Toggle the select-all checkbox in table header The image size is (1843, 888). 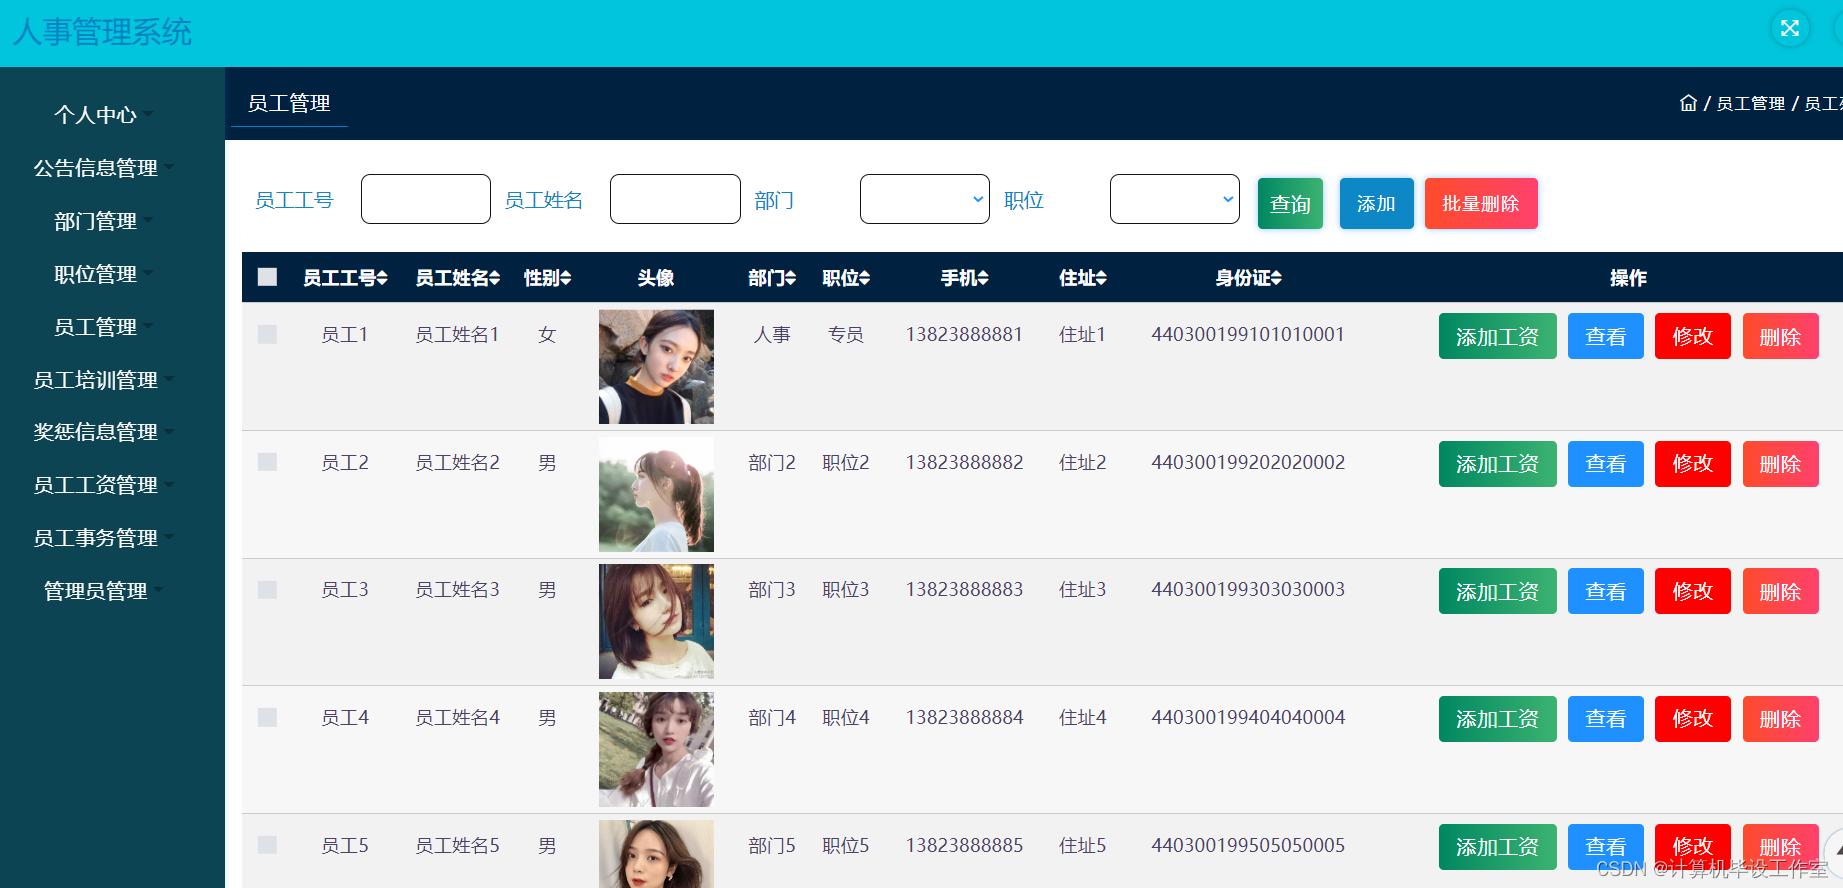point(267,277)
